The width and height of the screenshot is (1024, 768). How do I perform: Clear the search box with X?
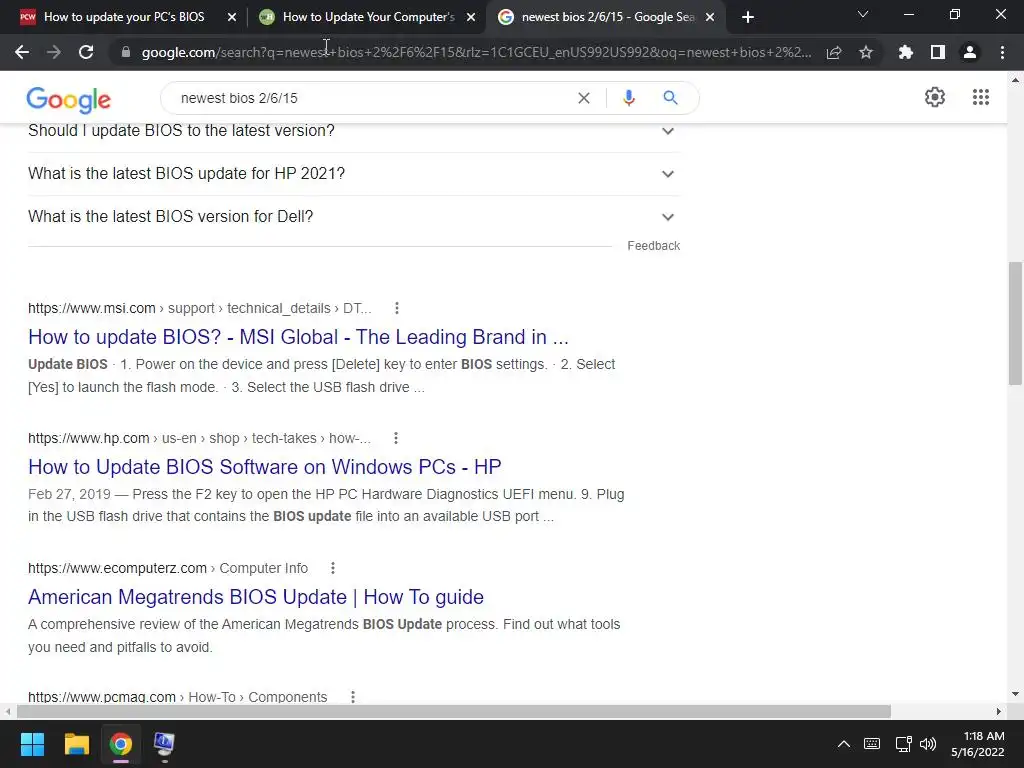[584, 98]
